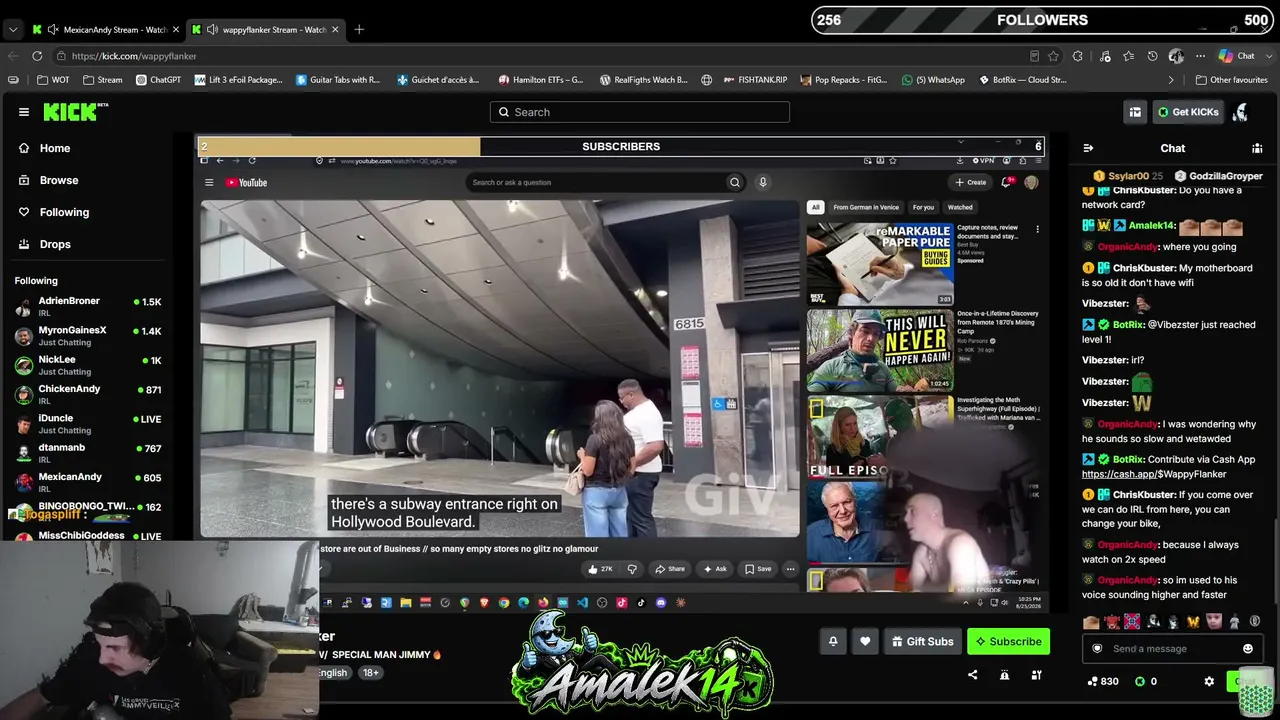Click the Send a message field

tap(1172, 649)
